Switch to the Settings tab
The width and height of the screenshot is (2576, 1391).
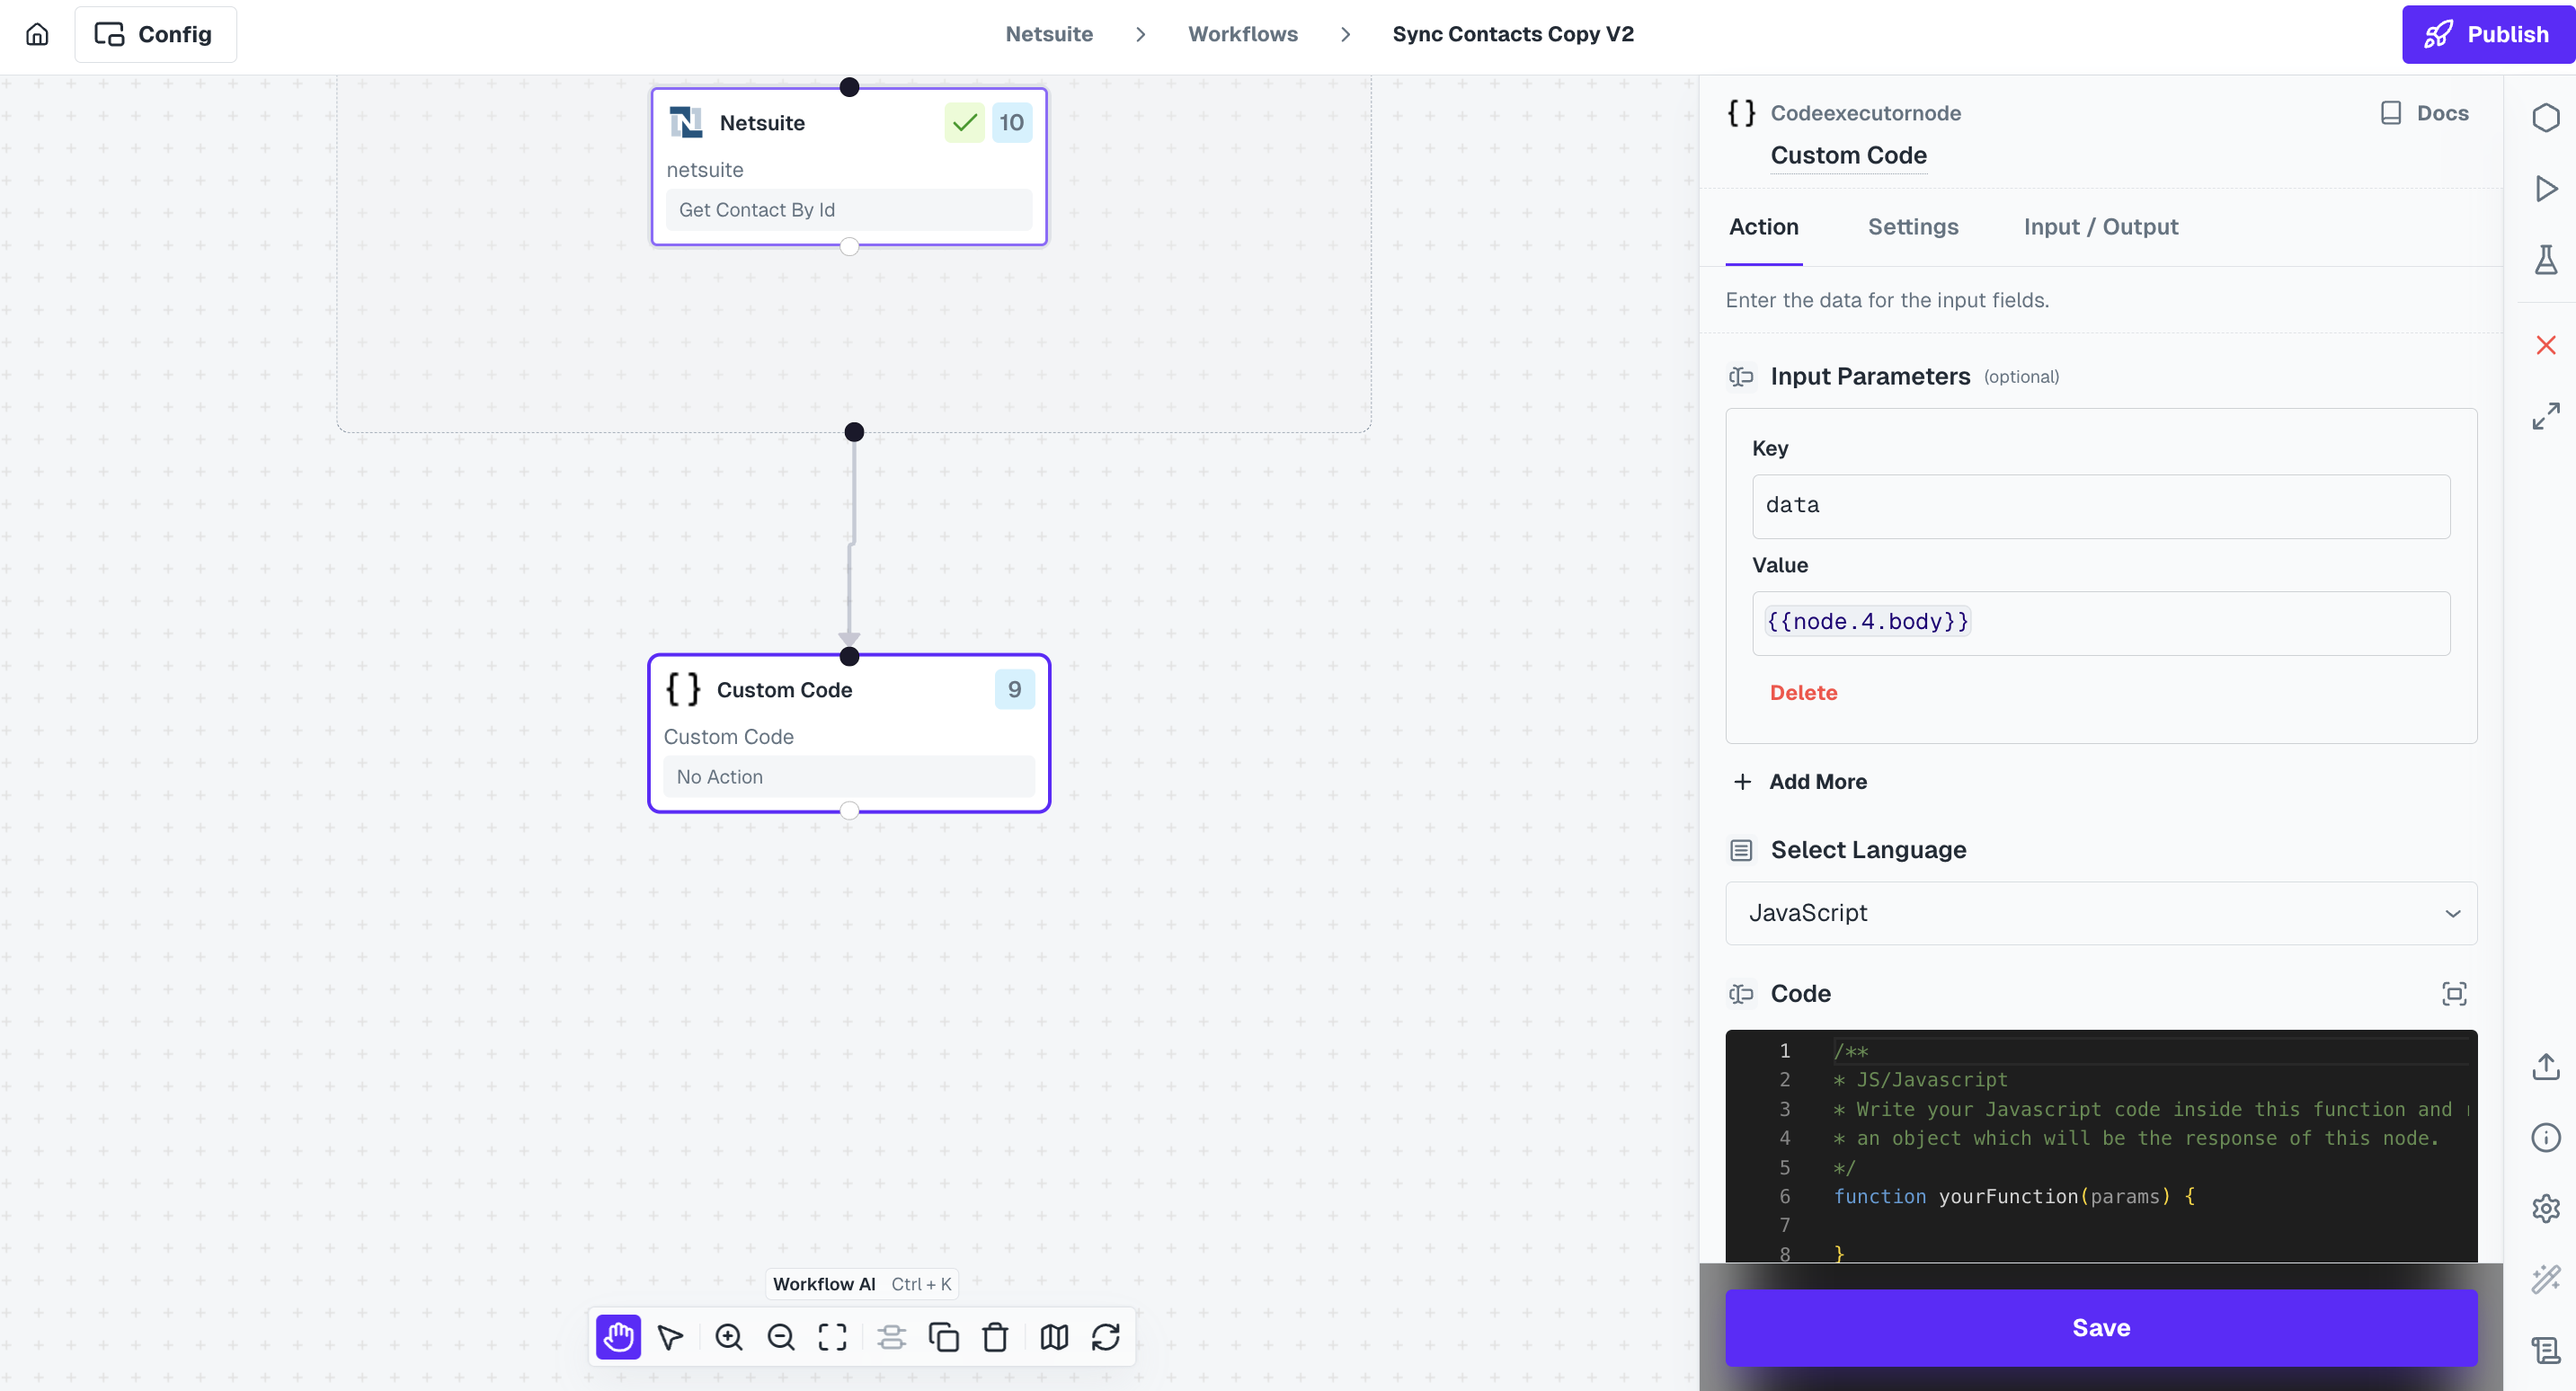click(1913, 227)
